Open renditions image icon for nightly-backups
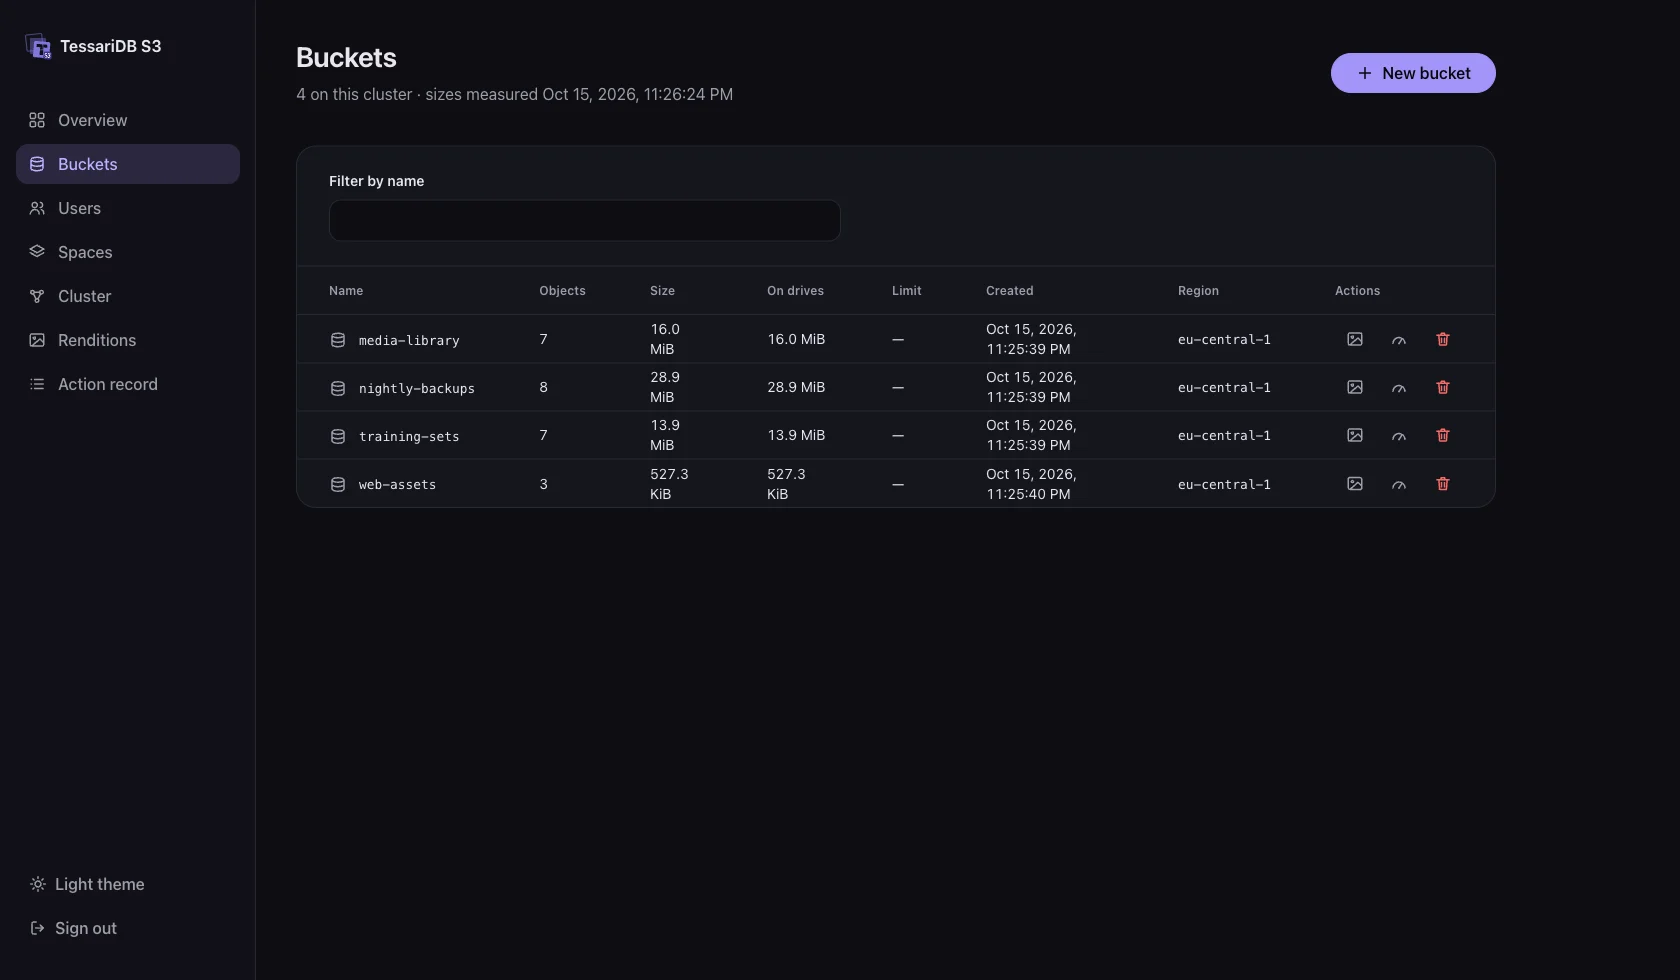 click(1355, 387)
